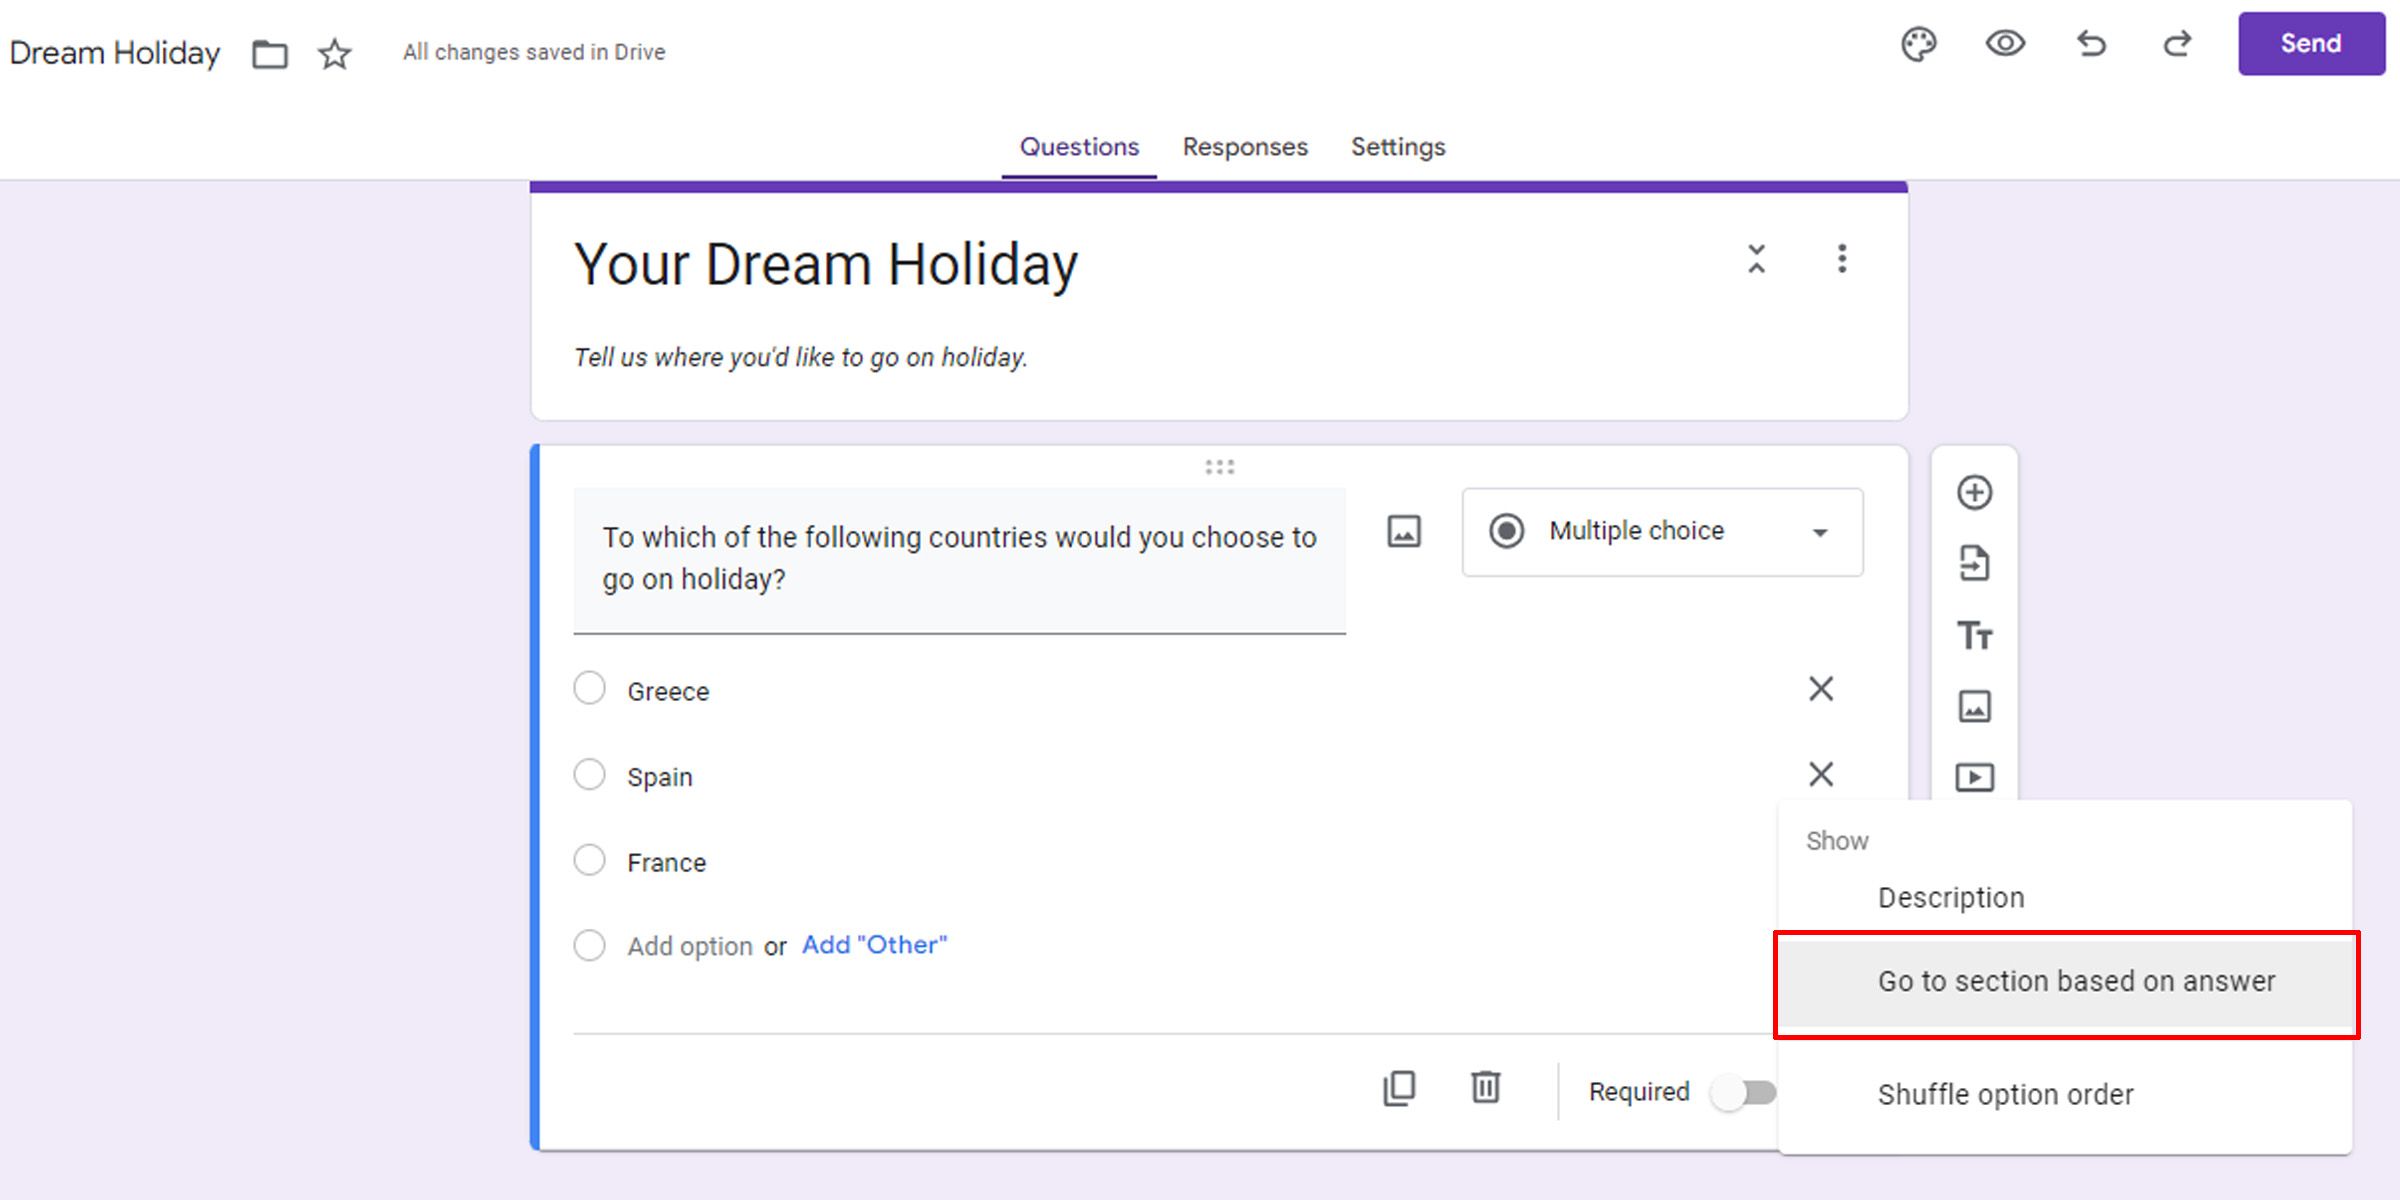
Task: Import questions from another form
Action: point(1975,563)
